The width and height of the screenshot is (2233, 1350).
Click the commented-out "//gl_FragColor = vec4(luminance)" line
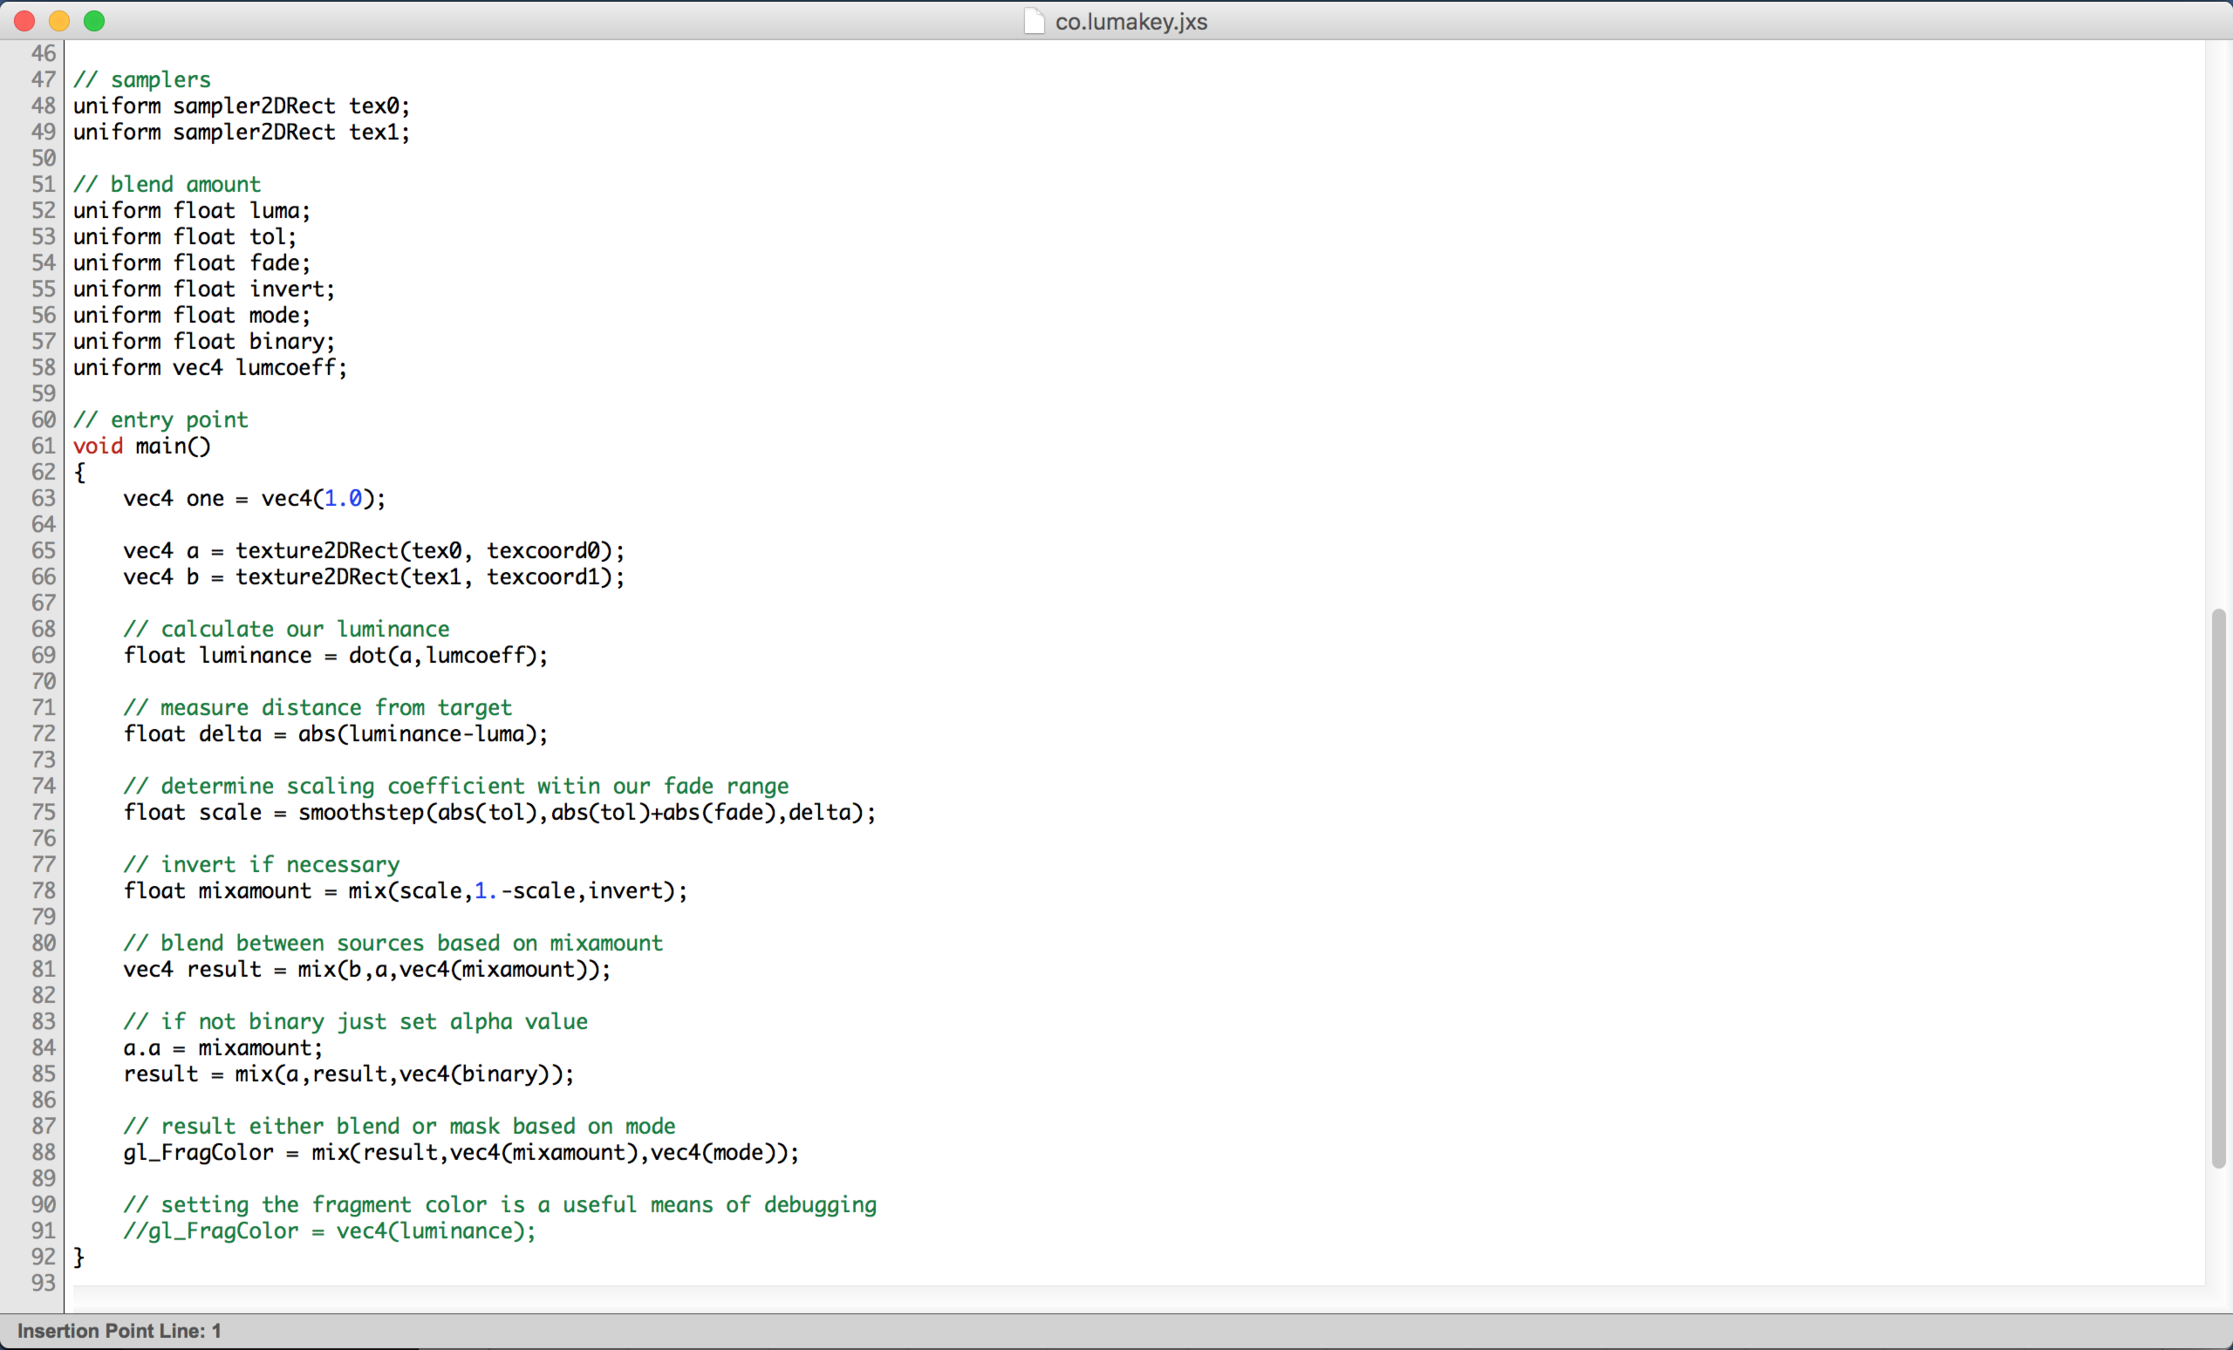[x=330, y=1231]
